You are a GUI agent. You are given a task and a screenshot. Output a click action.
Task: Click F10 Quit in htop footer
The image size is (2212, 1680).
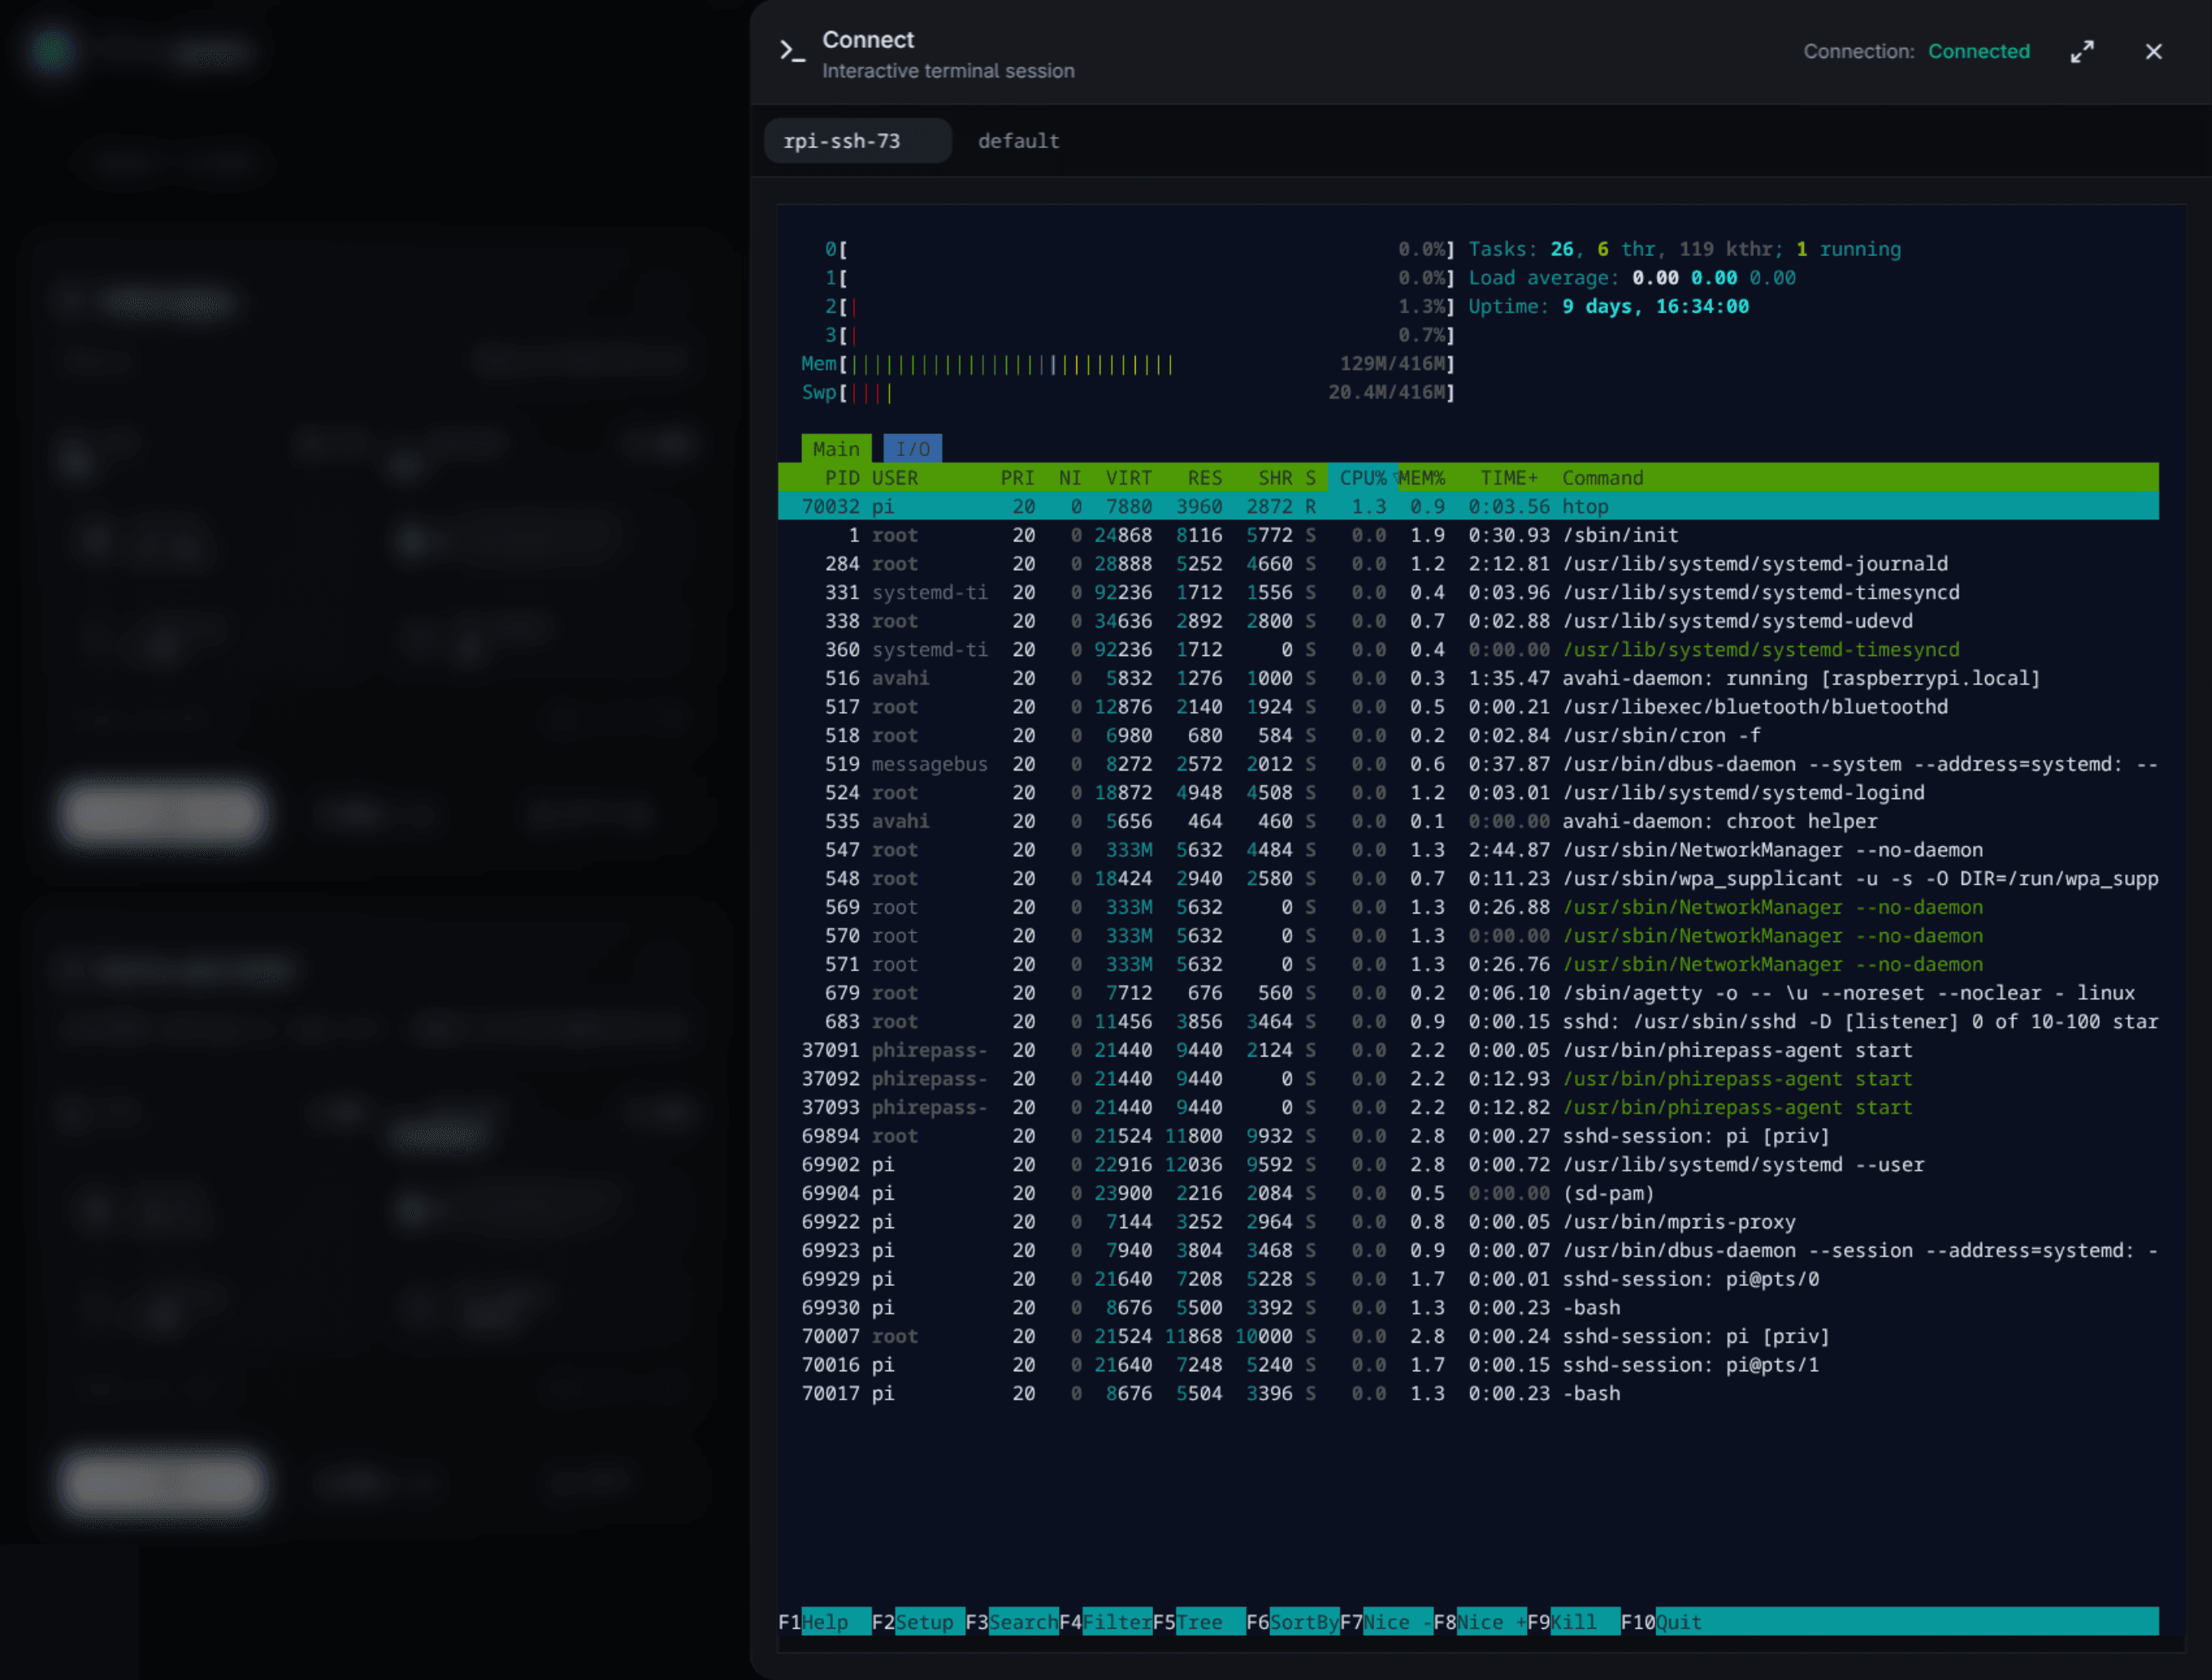tap(1662, 1622)
